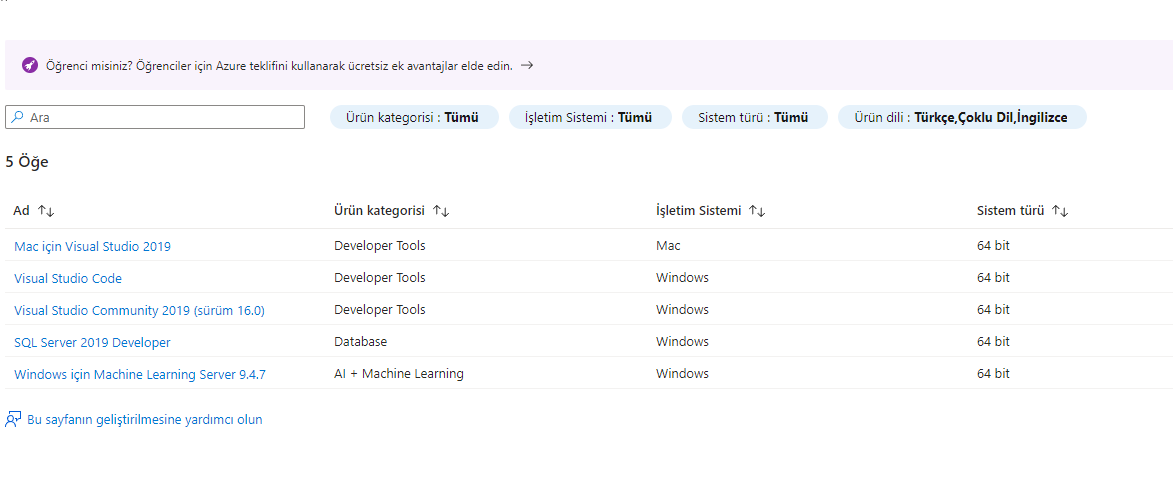The width and height of the screenshot is (1173, 480).
Task: Select Windows cell in SQL Server row
Action: (682, 342)
